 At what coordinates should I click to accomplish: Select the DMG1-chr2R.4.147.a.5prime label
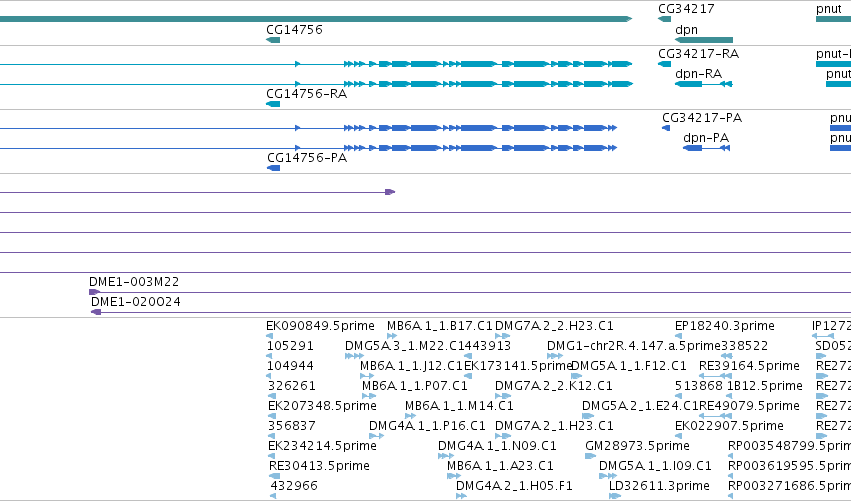click(634, 346)
